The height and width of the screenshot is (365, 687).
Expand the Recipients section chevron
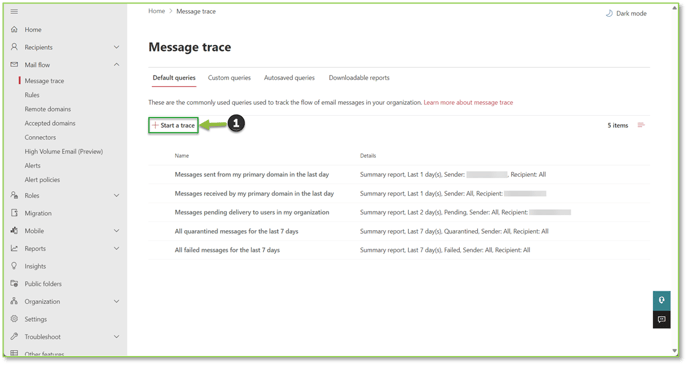[117, 47]
